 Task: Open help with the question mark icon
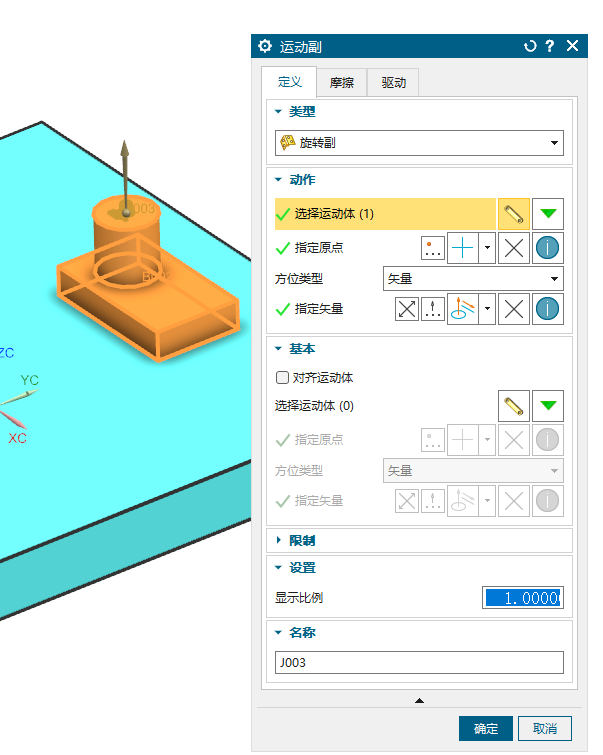pos(550,46)
